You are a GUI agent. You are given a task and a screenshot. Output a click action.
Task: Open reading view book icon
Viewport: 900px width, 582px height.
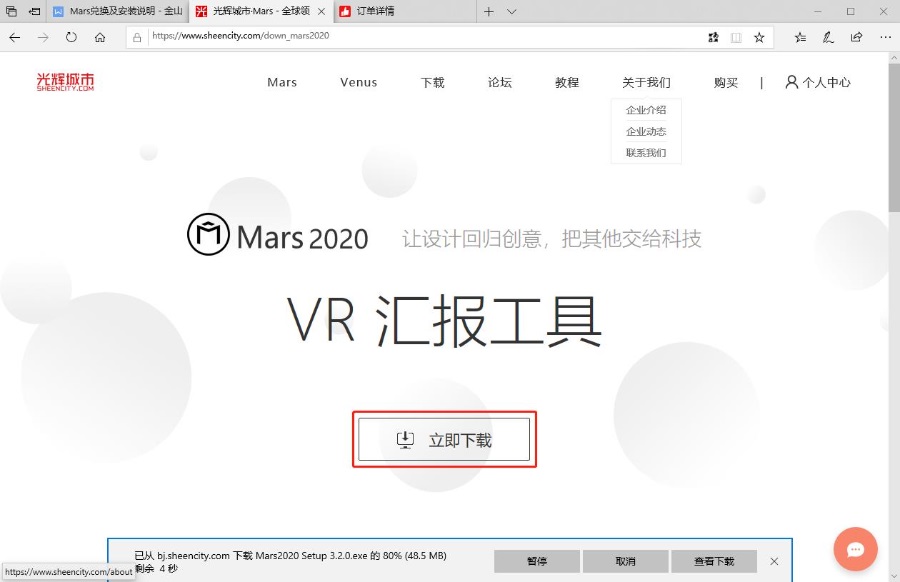point(736,37)
